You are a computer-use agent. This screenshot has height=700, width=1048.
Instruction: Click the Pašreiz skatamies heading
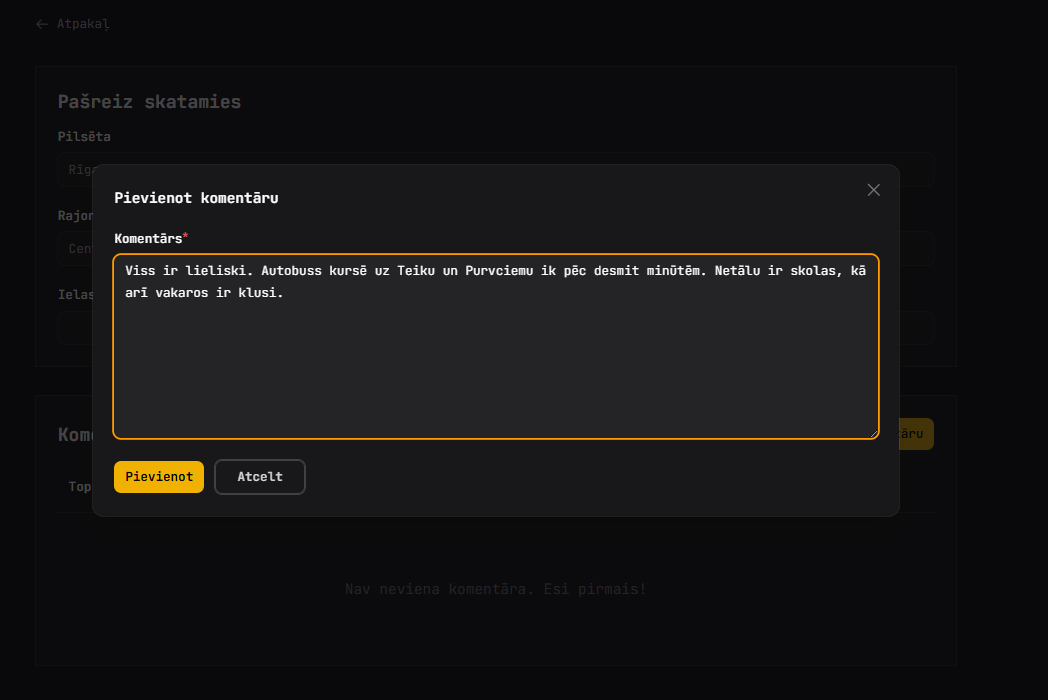149,102
